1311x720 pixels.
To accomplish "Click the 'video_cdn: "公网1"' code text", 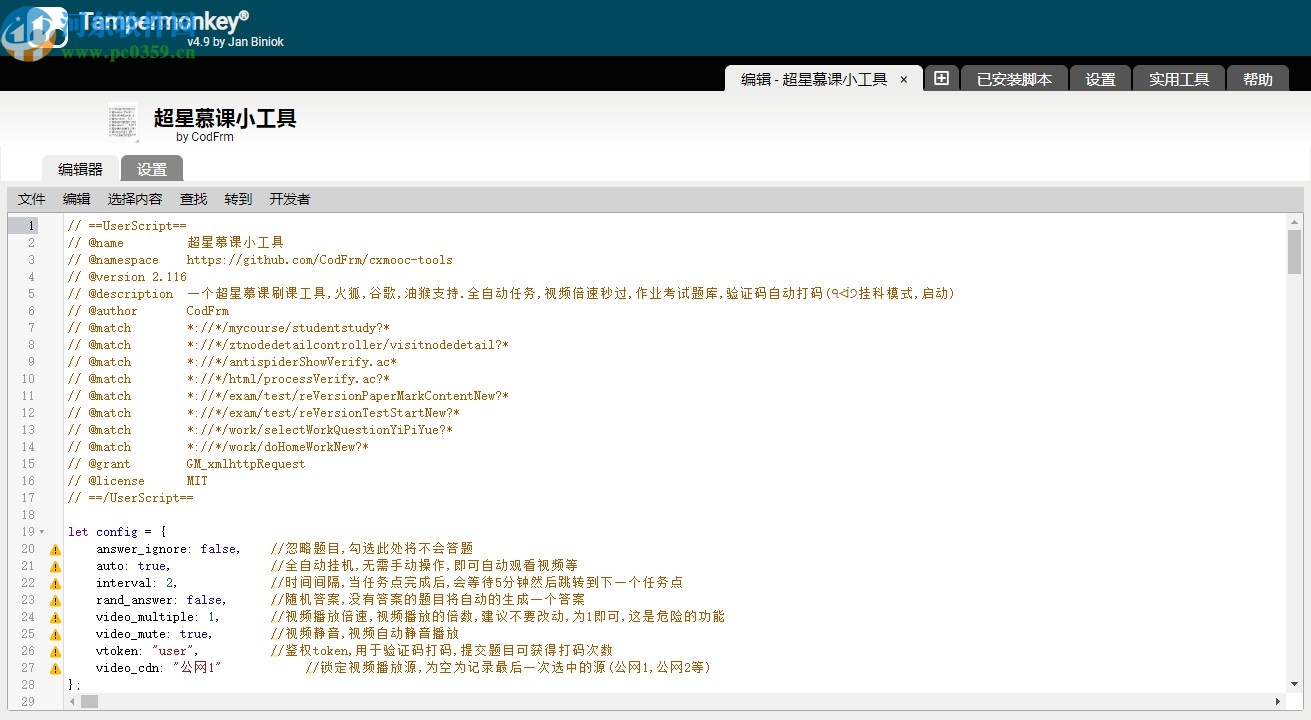I will (158, 668).
